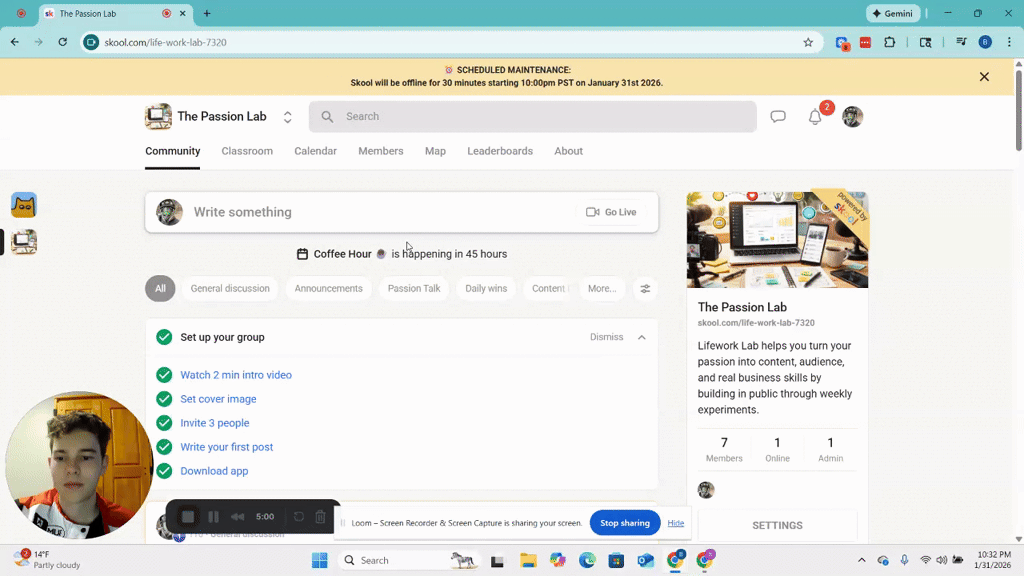Toggle the Watch 2 min intro video checkmark

[x=165, y=375]
